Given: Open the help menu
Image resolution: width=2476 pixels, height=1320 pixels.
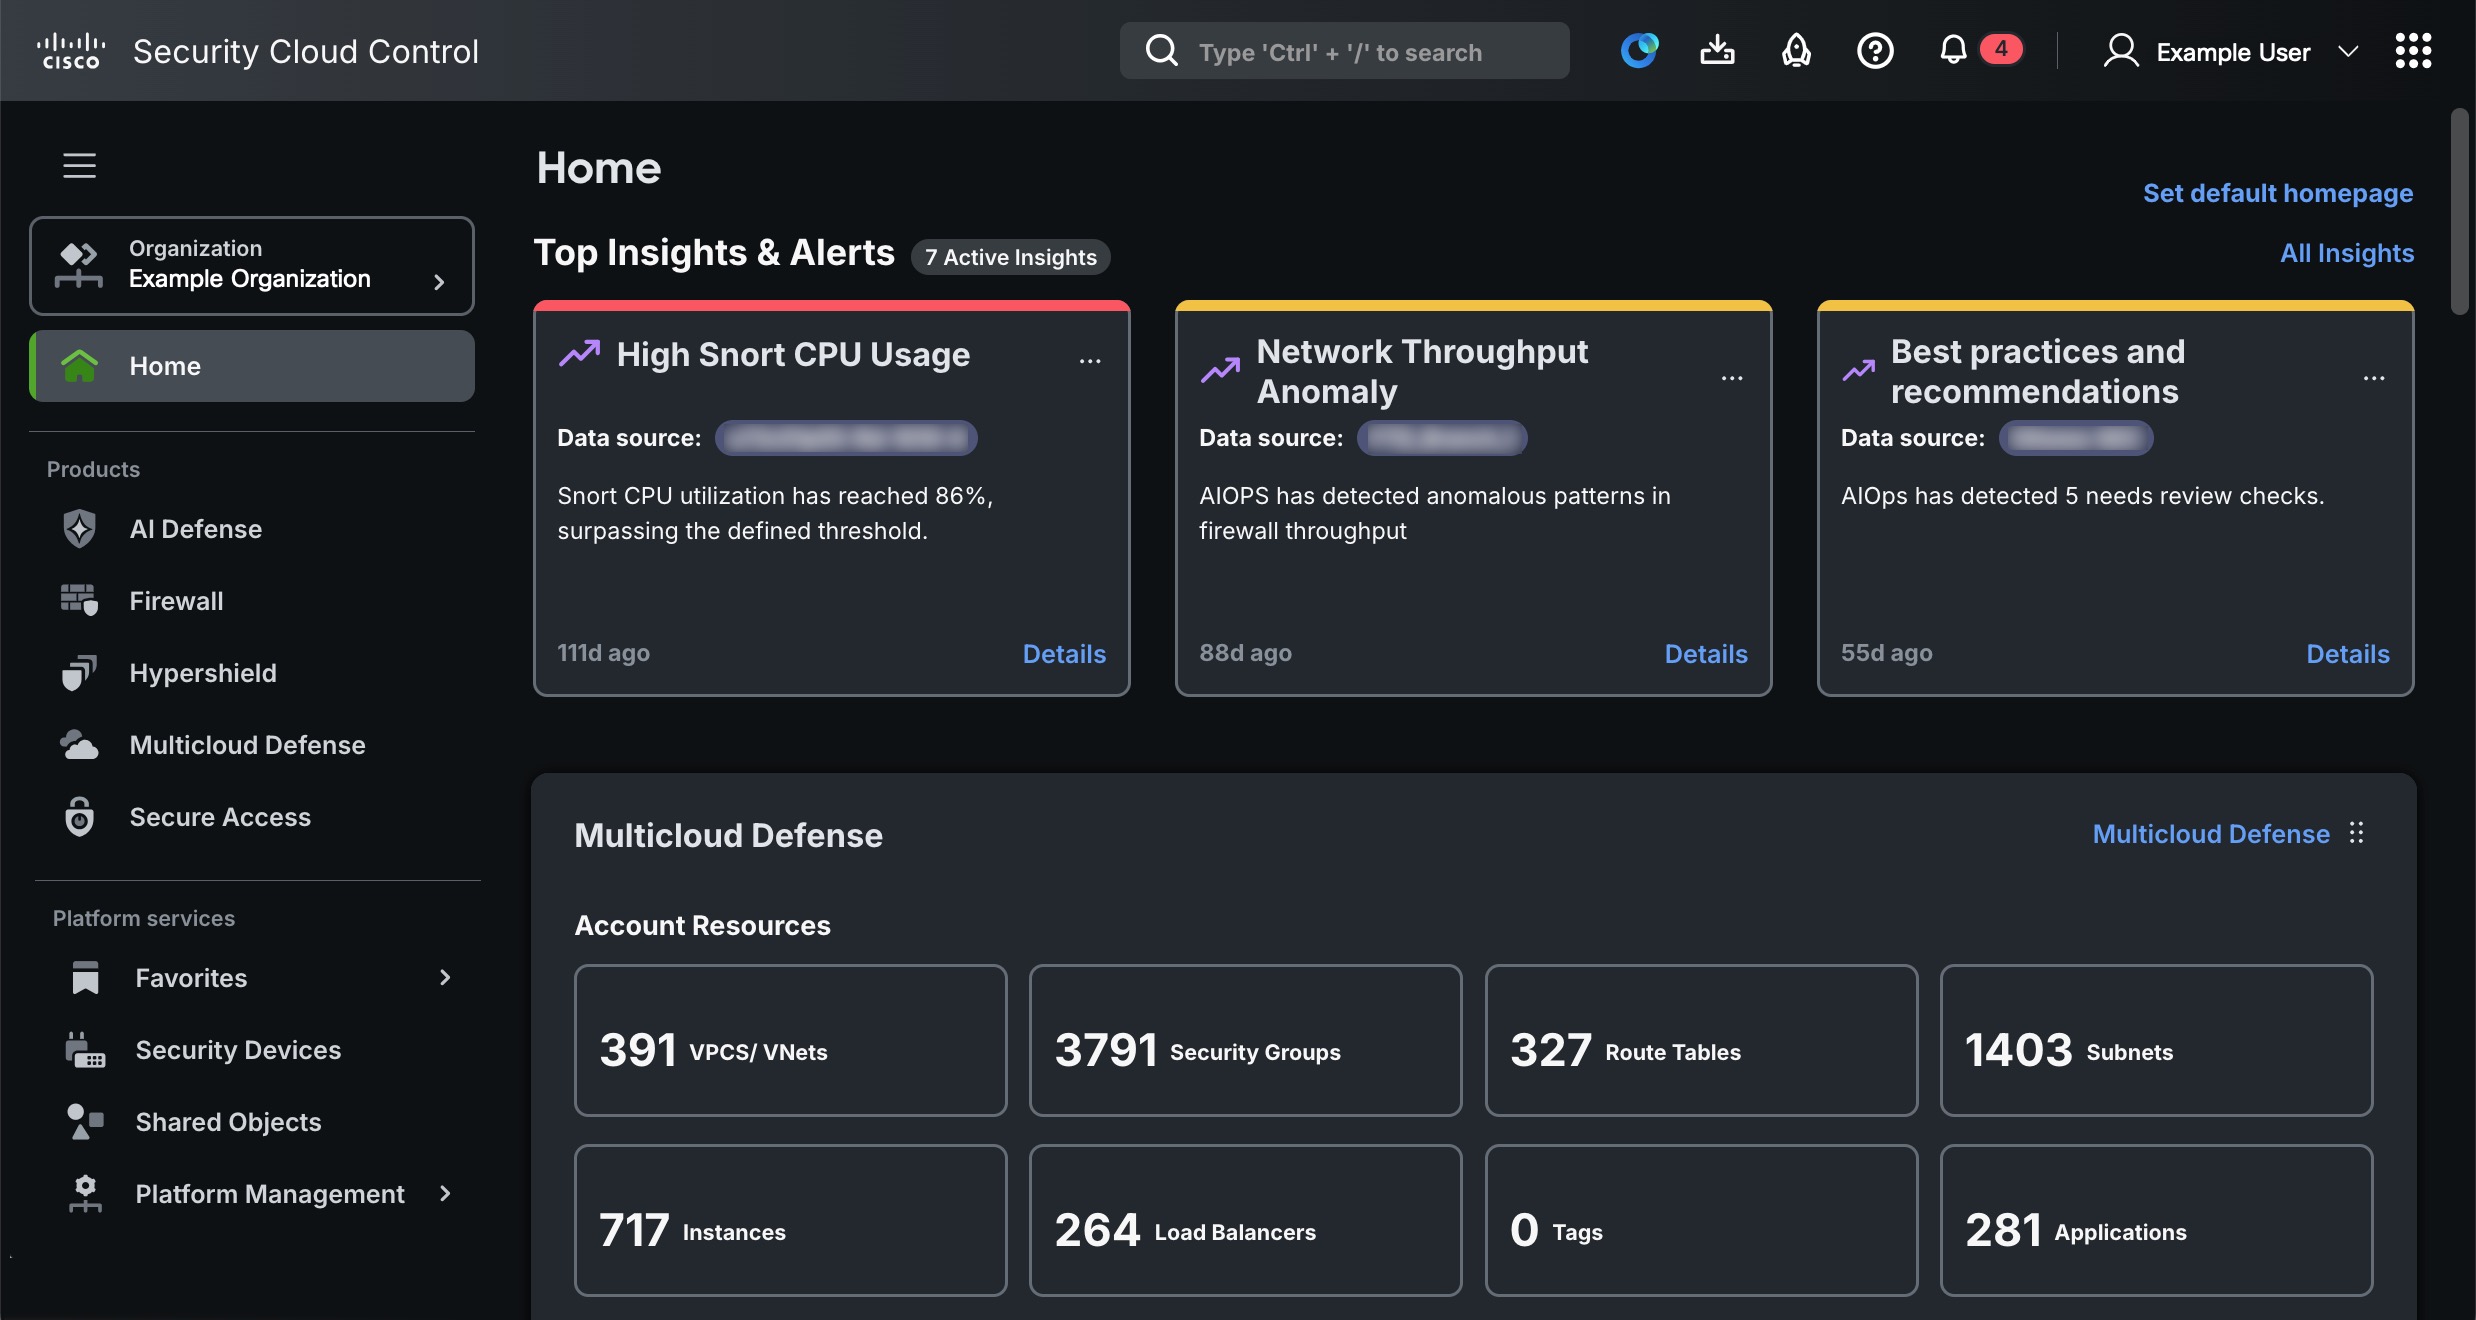Looking at the screenshot, I should click(1875, 50).
